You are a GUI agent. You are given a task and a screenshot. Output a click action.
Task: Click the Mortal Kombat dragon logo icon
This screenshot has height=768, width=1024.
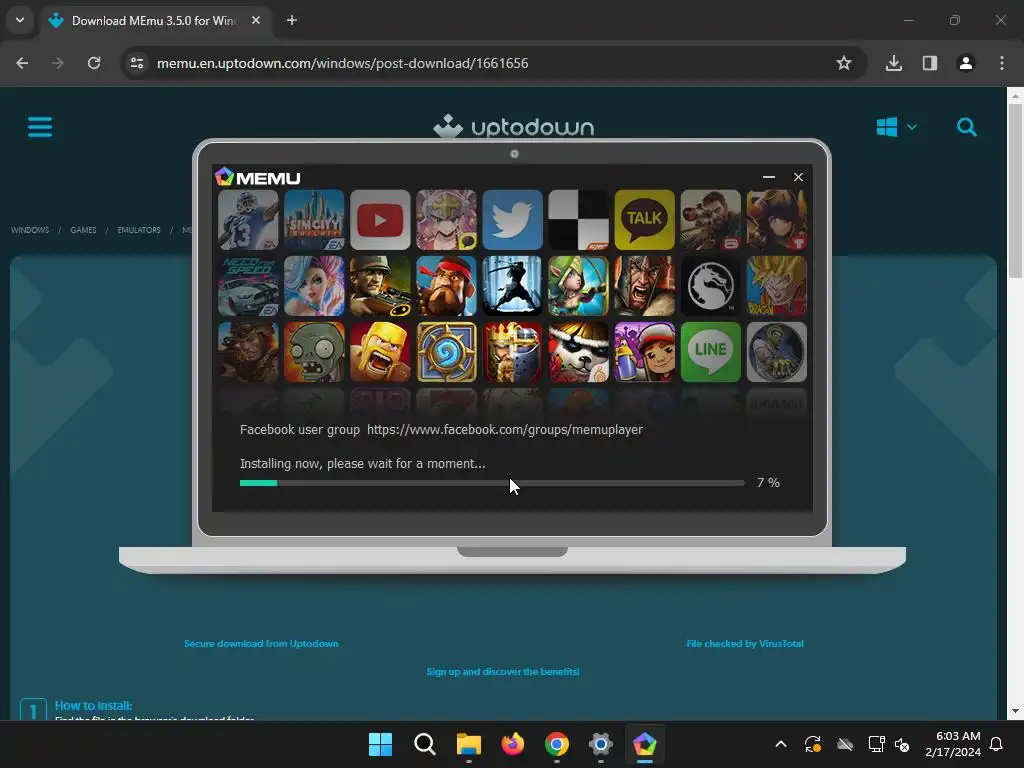coord(711,286)
